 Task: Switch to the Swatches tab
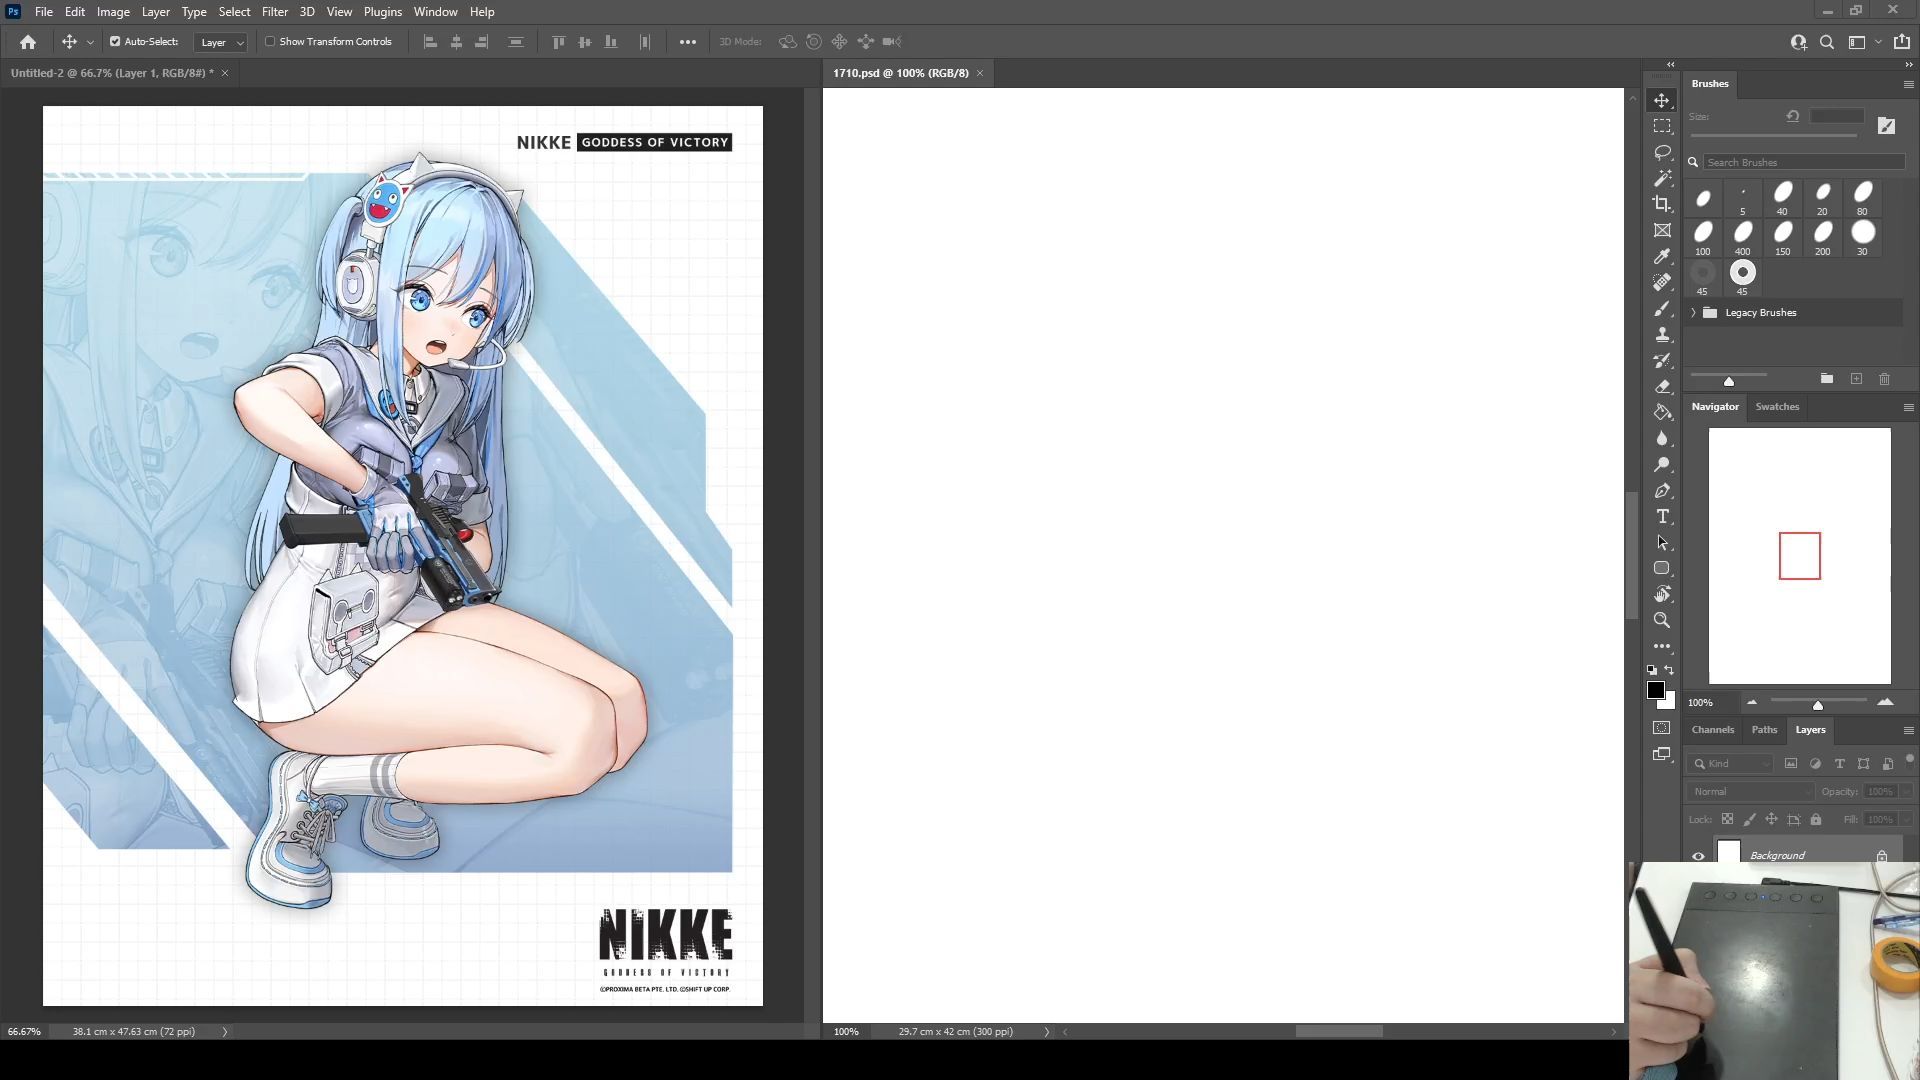tap(1777, 407)
